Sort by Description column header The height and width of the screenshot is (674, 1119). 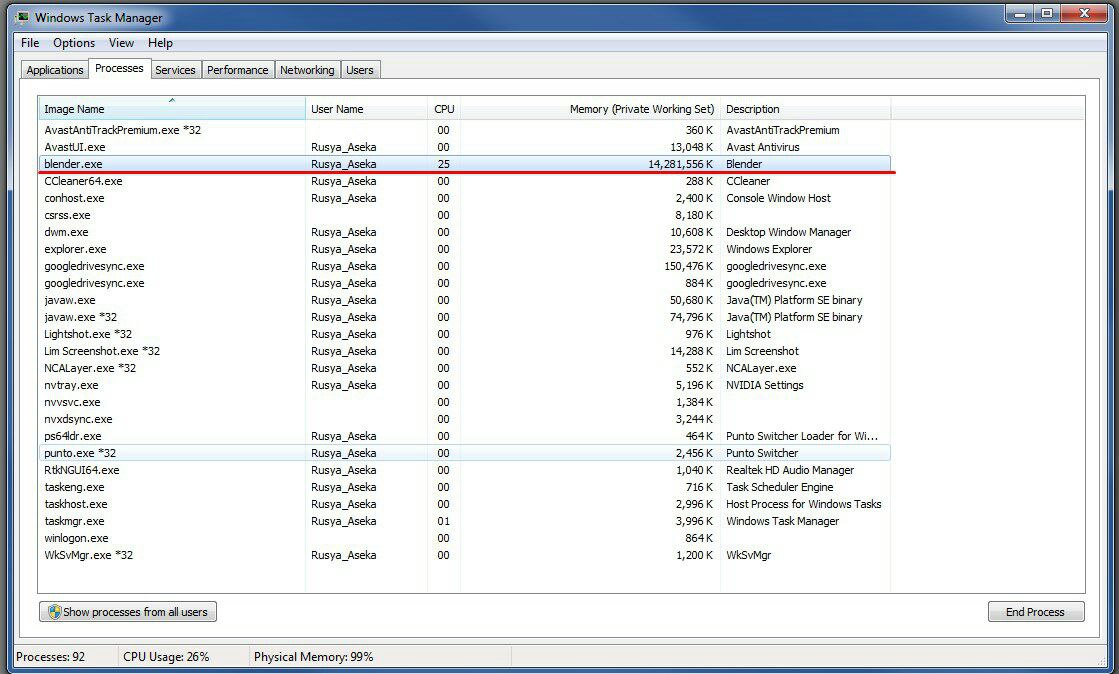(805, 109)
